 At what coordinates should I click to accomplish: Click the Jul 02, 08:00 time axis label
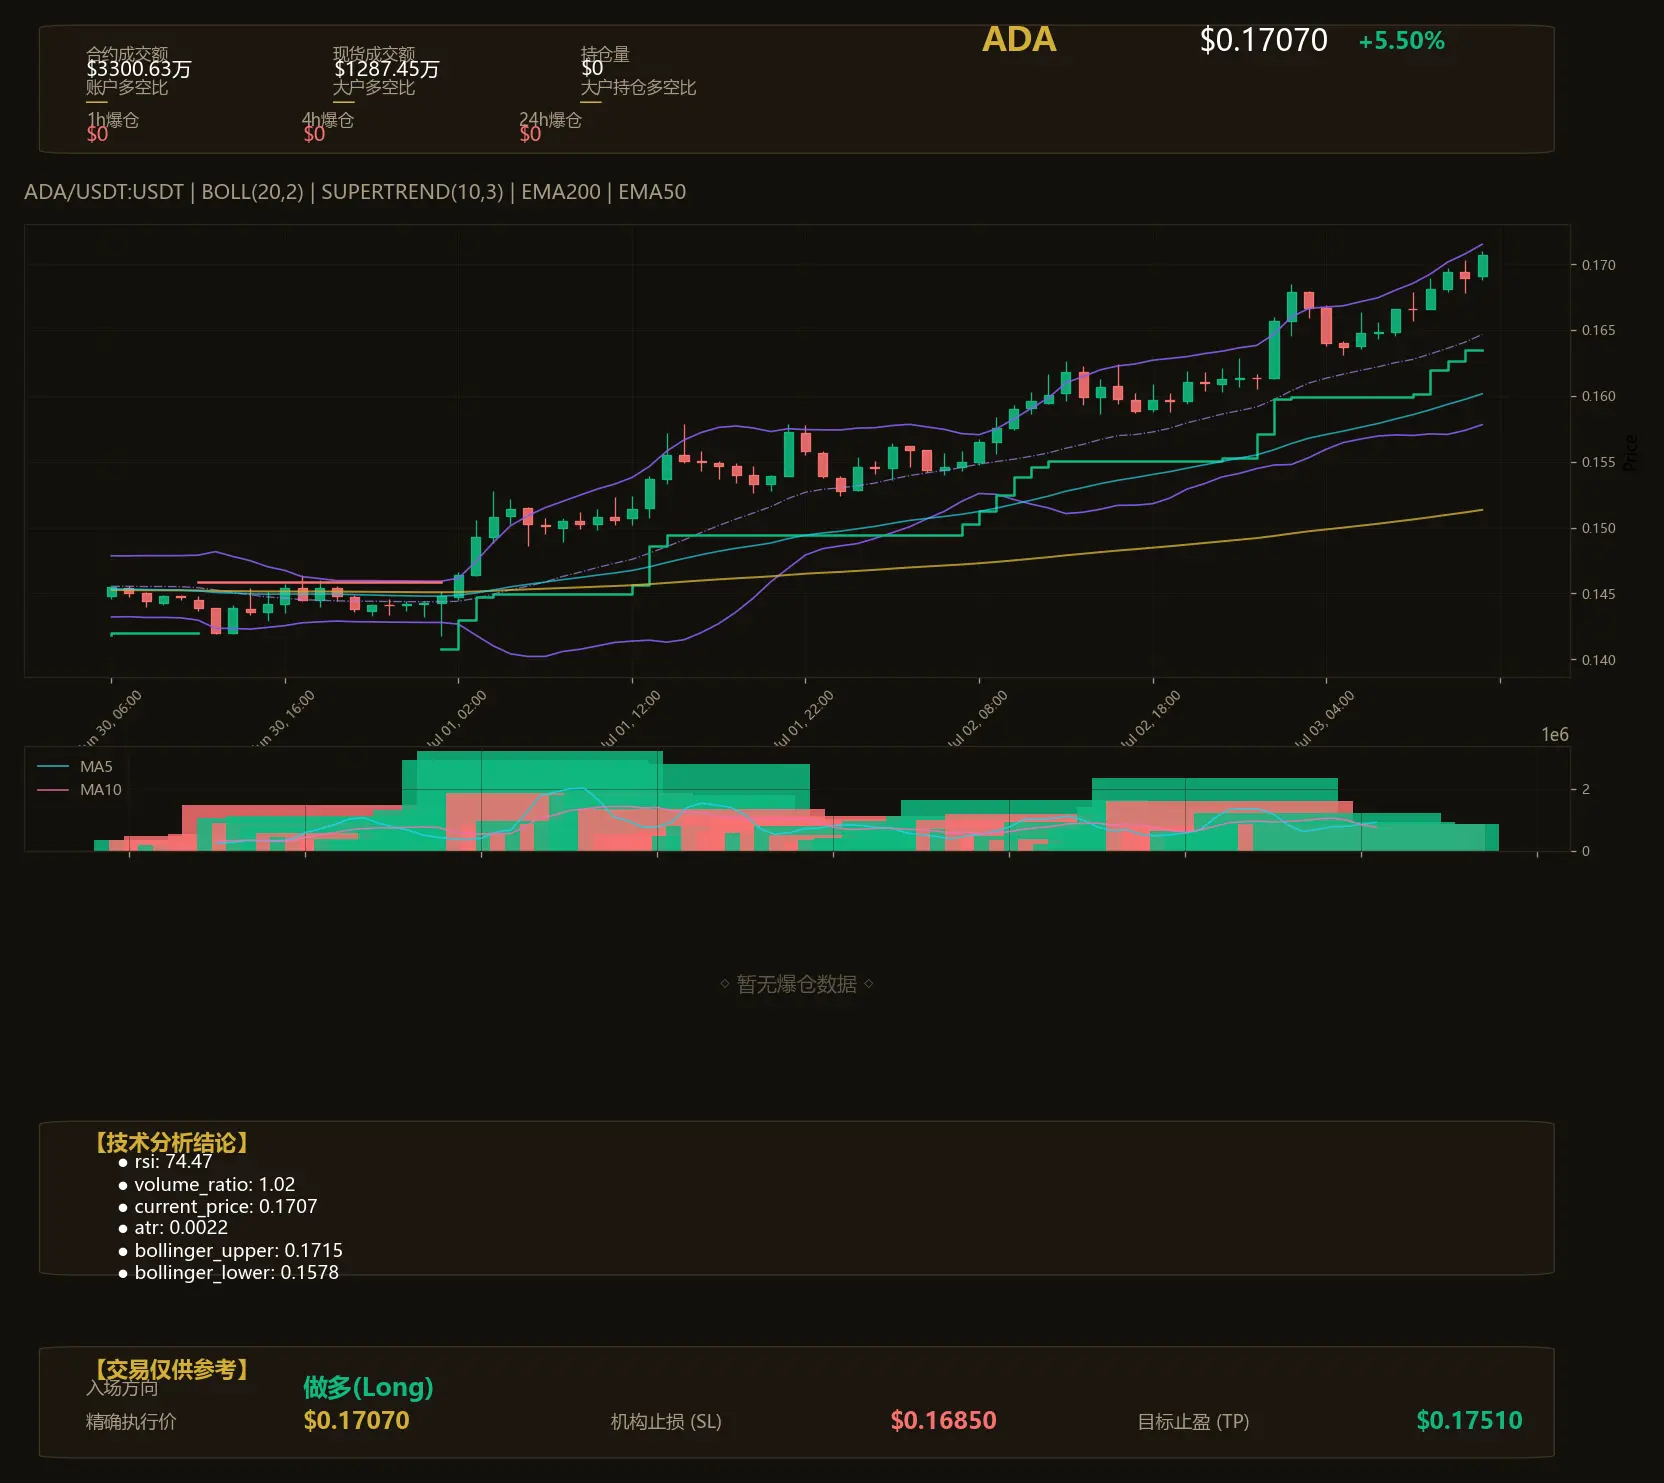977,719
